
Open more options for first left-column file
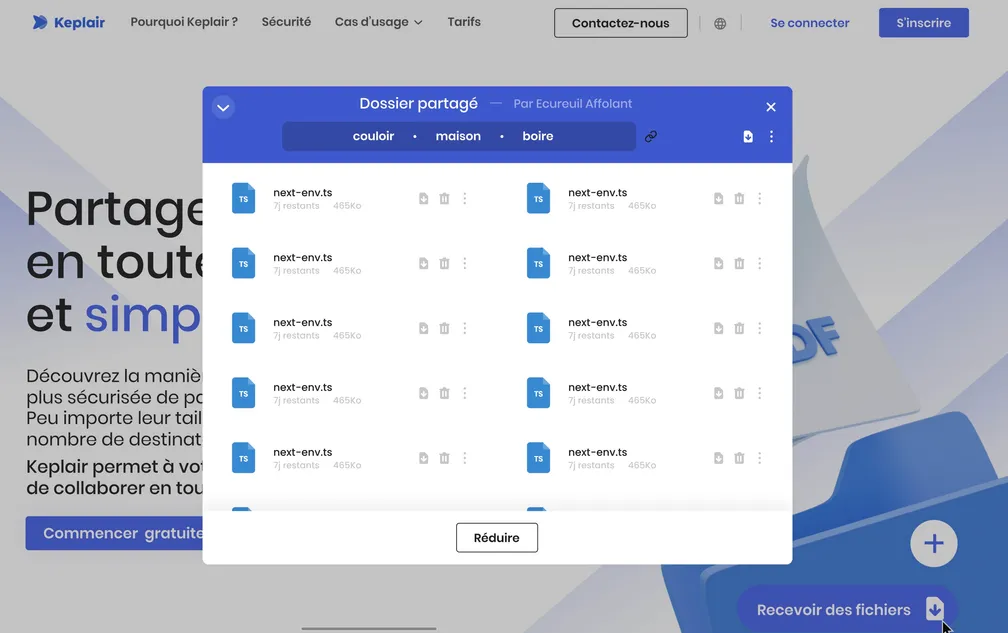464,199
